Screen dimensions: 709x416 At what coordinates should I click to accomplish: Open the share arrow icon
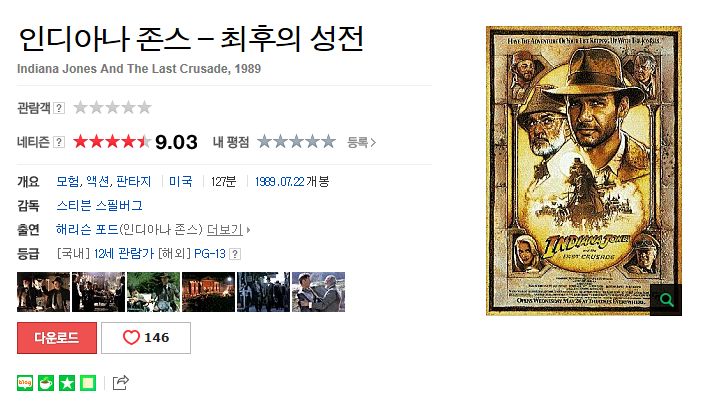tap(121, 383)
